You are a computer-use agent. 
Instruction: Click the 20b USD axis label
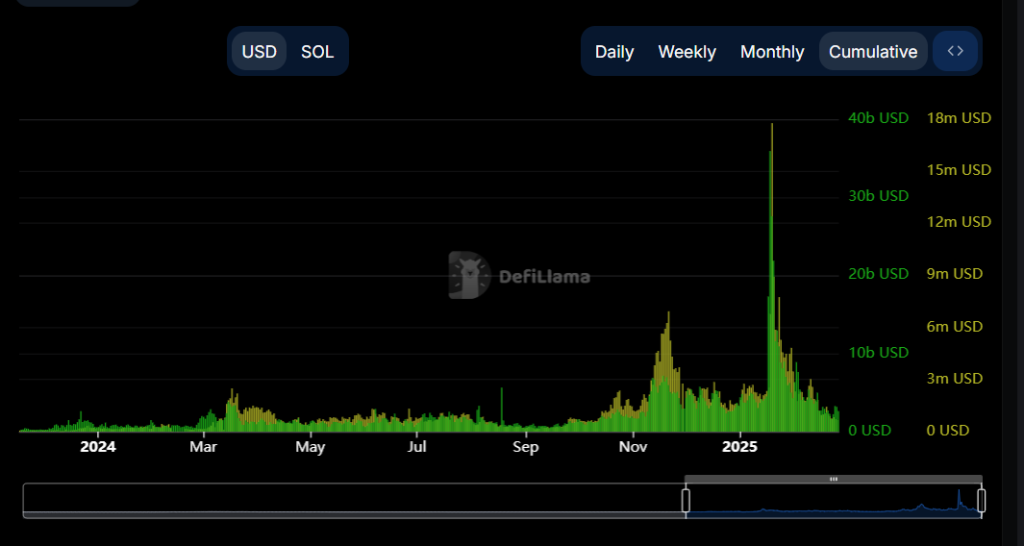(x=878, y=274)
